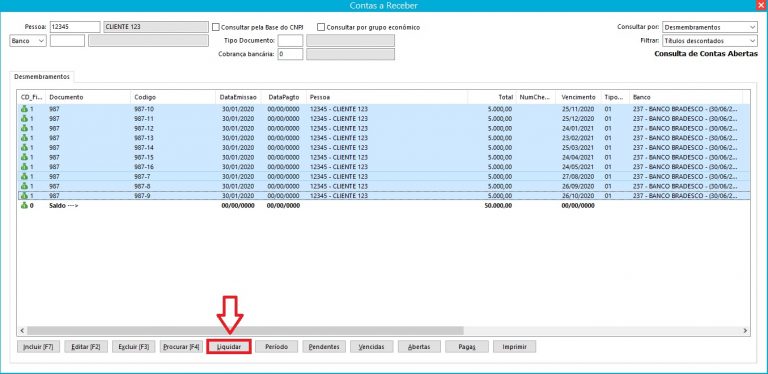Click the Pagas button

tap(467, 347)
